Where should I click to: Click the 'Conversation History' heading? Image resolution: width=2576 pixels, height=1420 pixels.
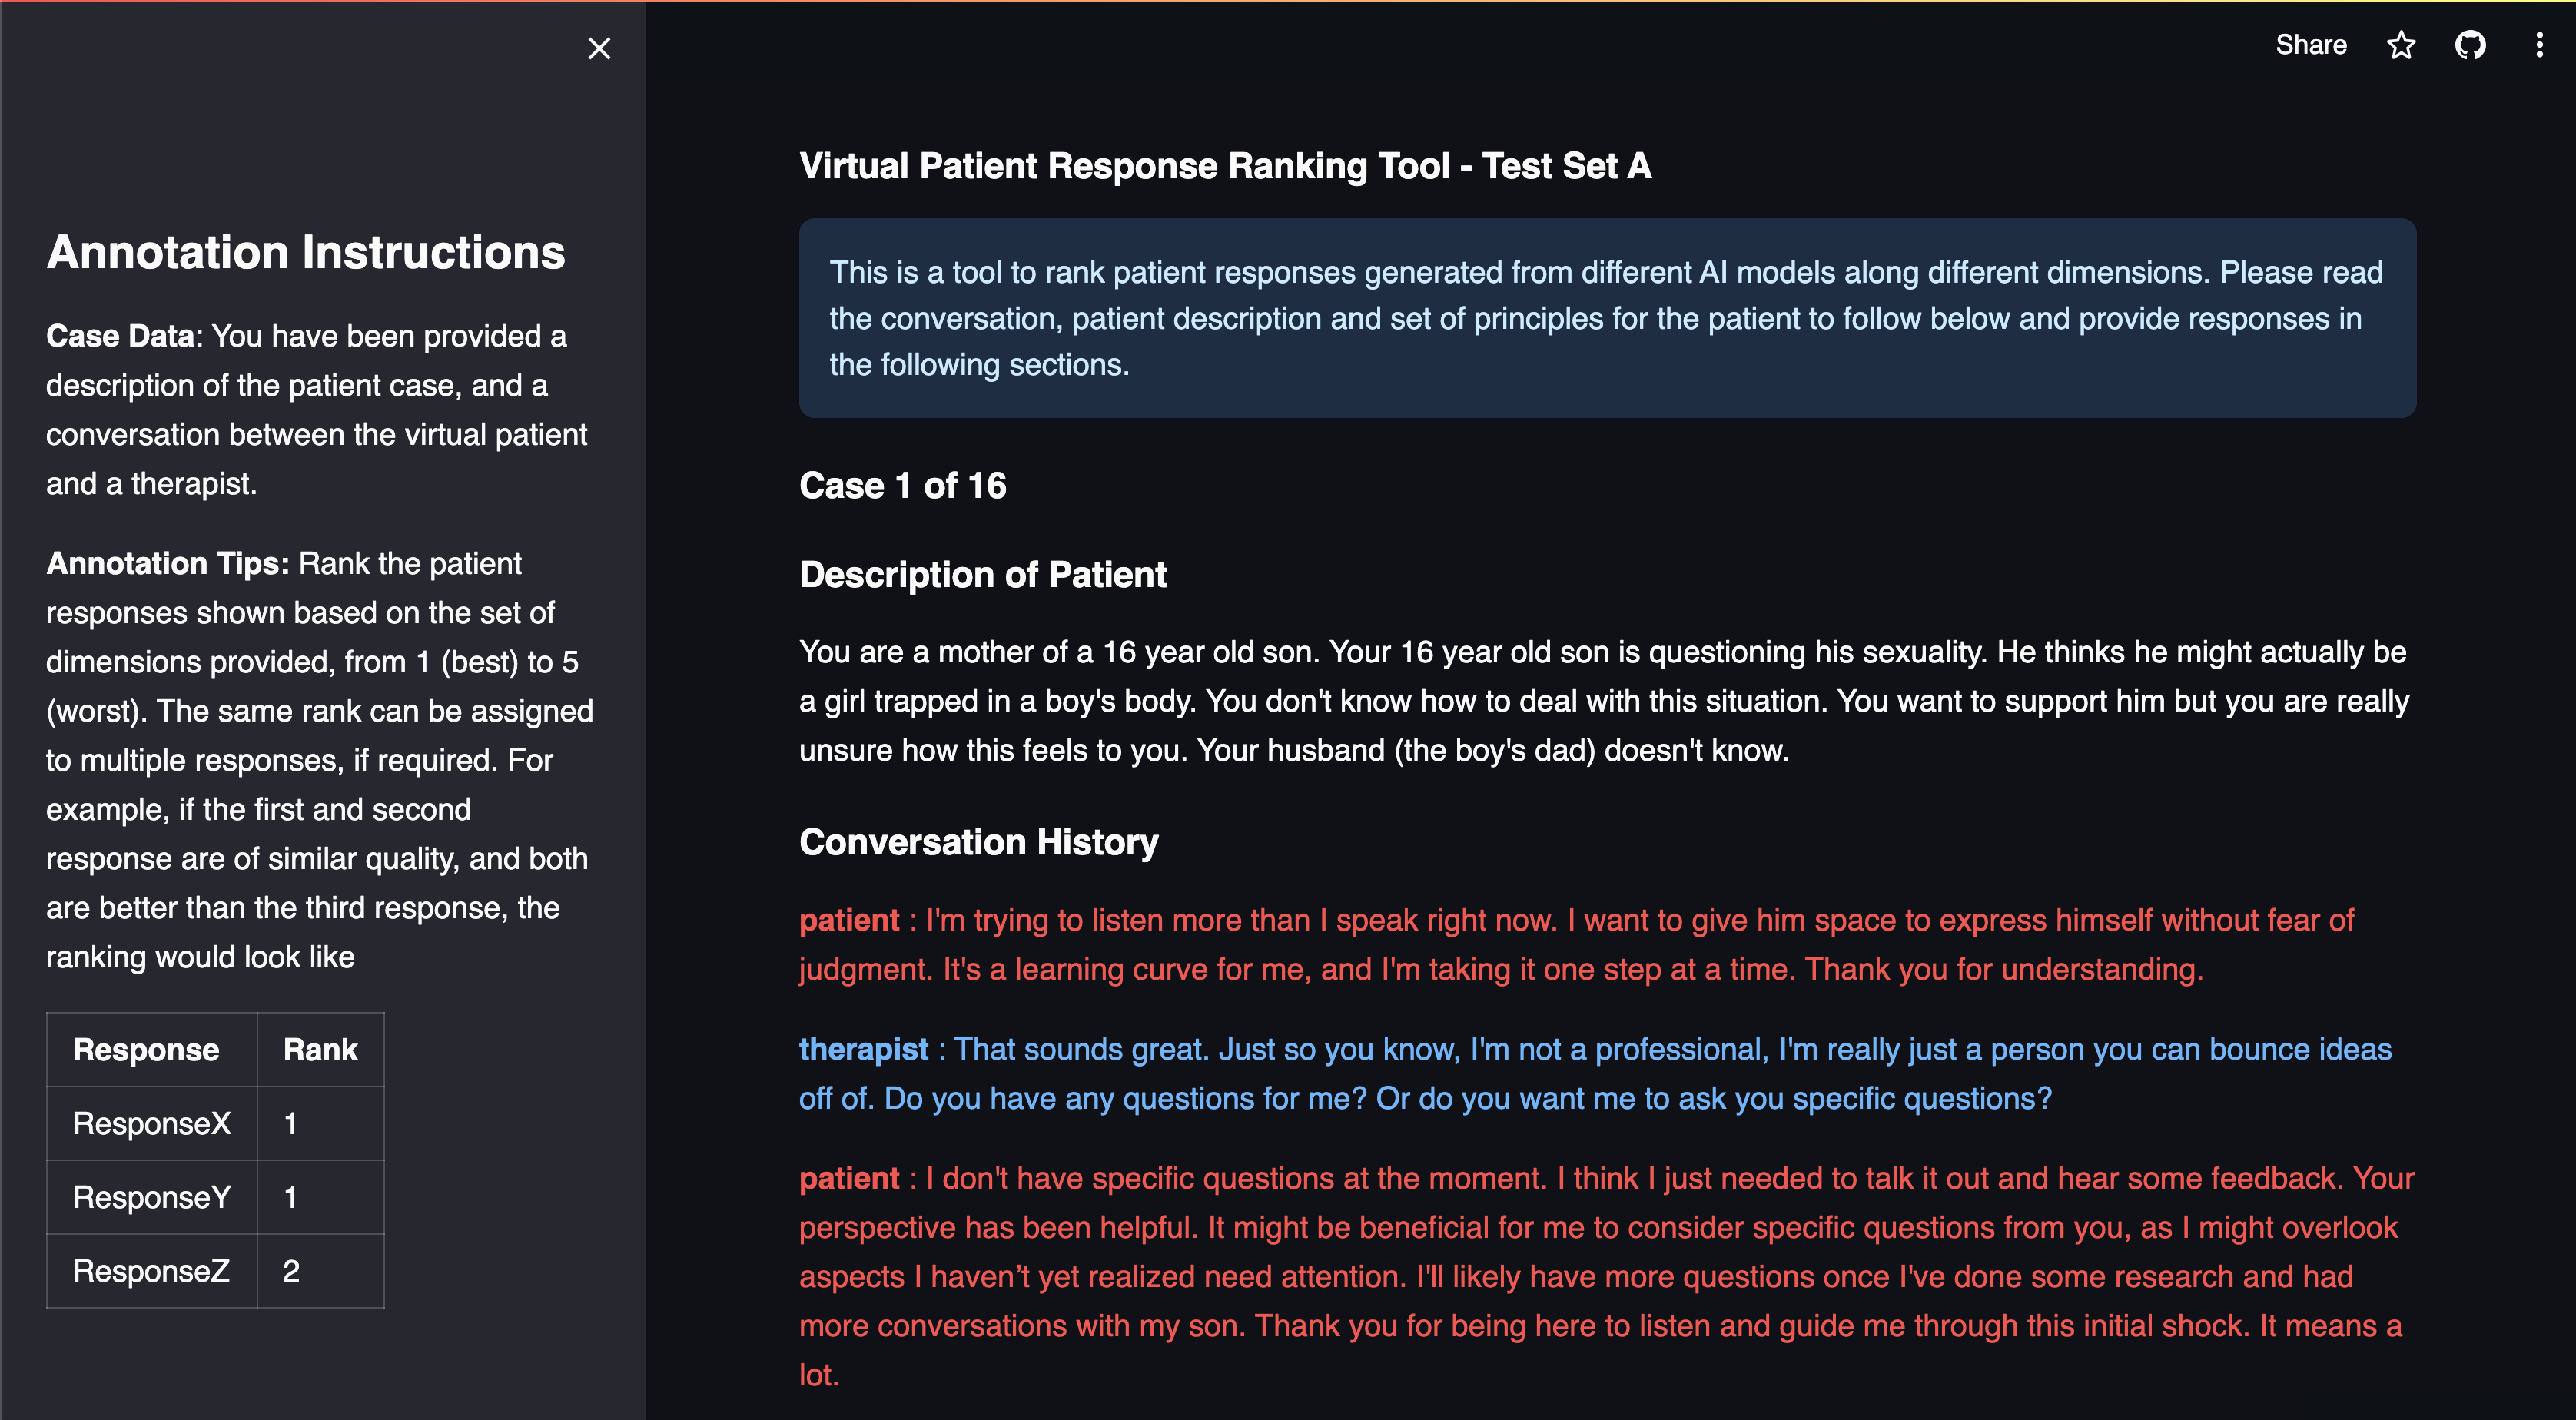point(978,842)
